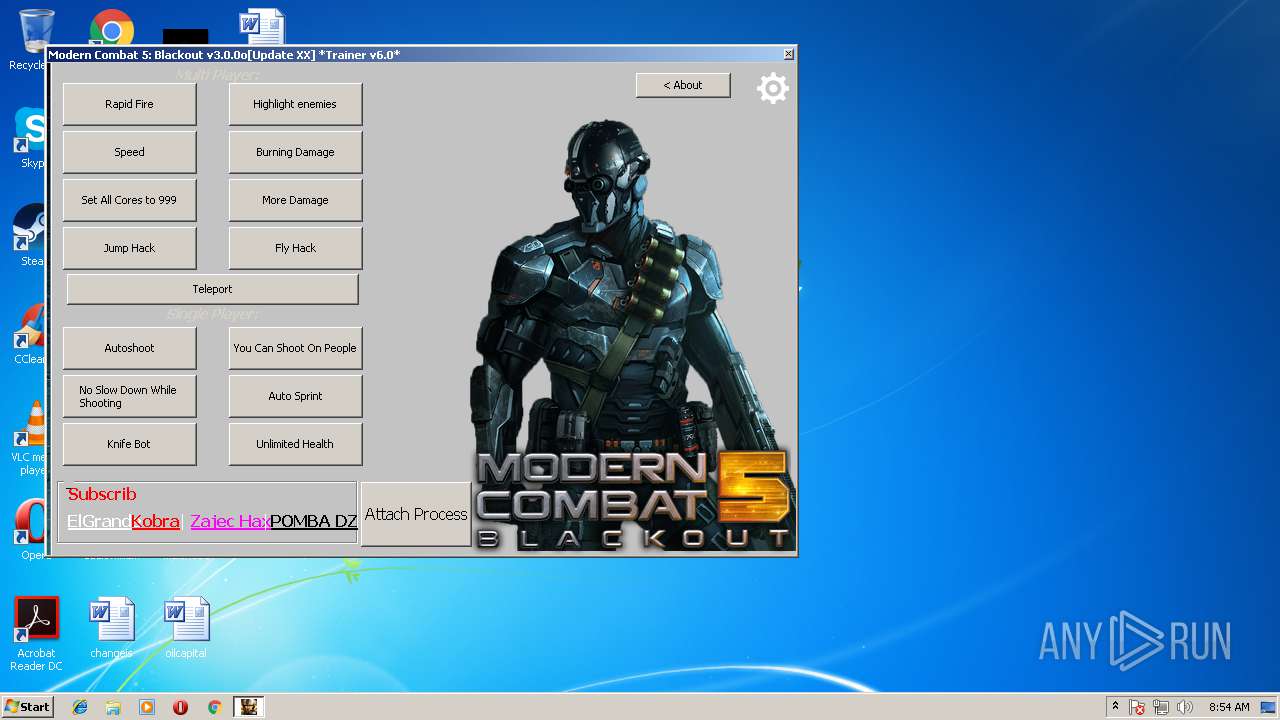Click the Rapid Fire button

pyautogui.click(x=129, y=104)
